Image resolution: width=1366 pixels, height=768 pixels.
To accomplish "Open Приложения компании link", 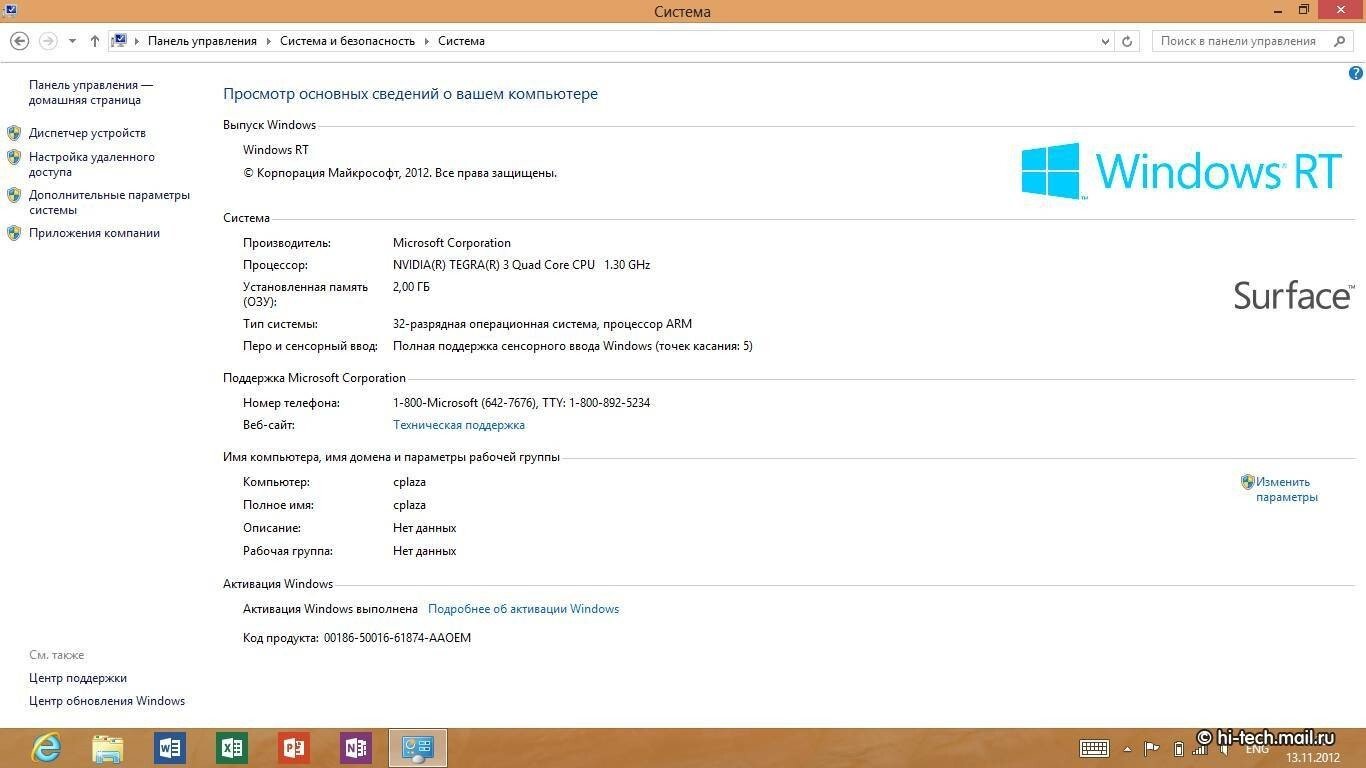I will pyautogui.click(x=94, y=233).
